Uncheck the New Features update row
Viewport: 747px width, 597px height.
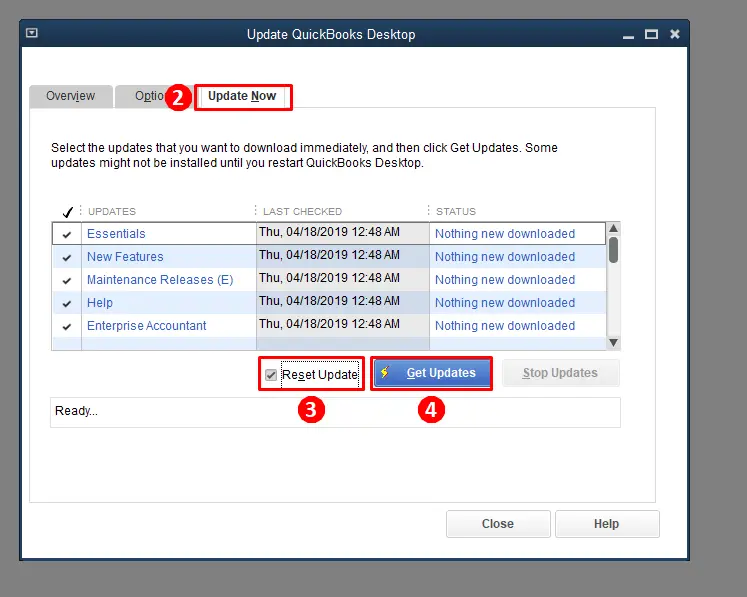tap(67, 258)
